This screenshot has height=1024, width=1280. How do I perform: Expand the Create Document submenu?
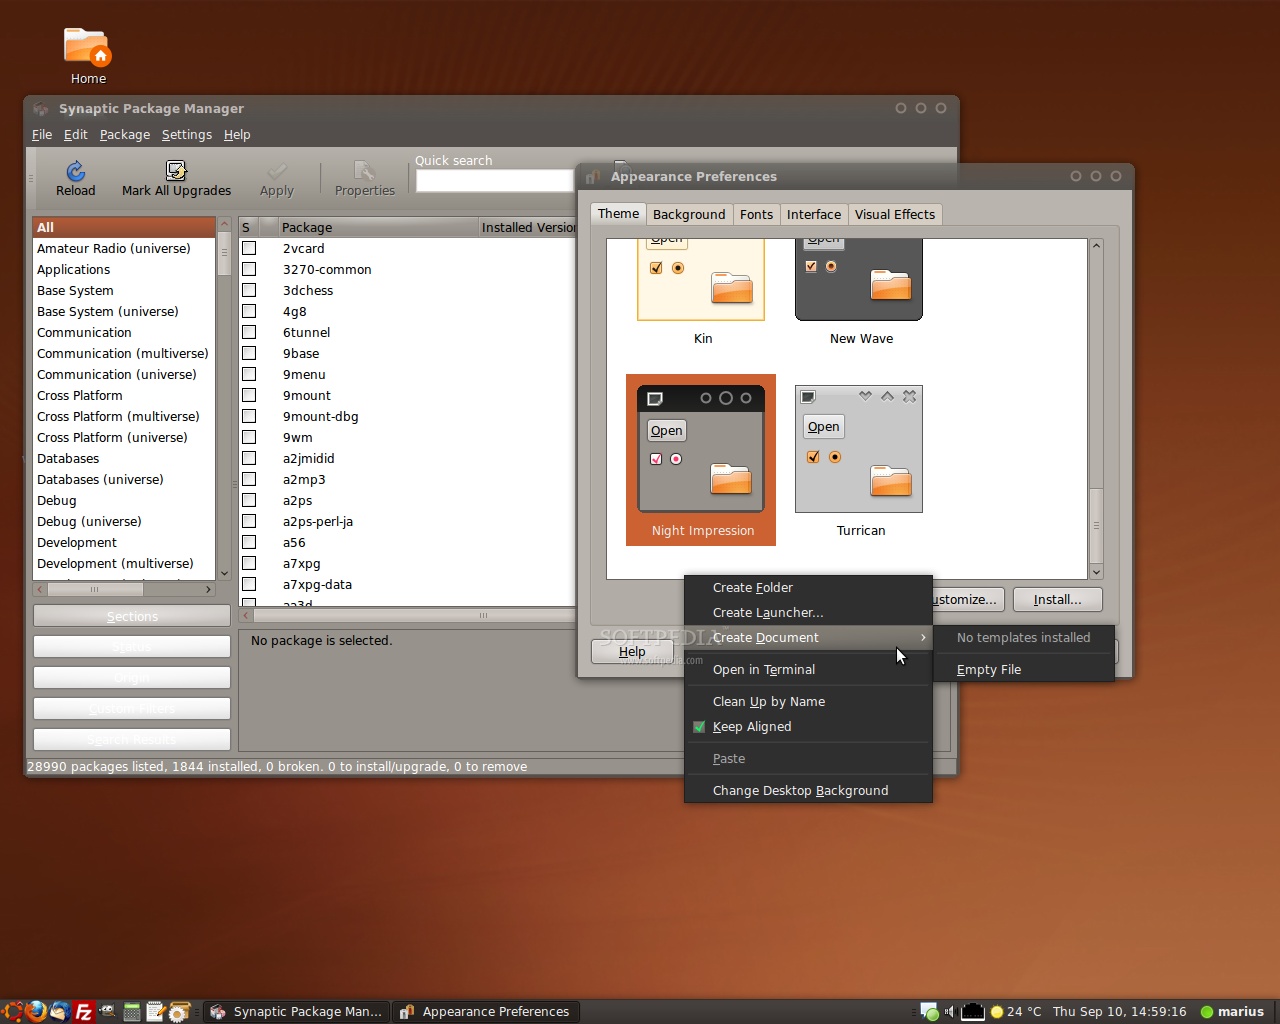point(765,637)
